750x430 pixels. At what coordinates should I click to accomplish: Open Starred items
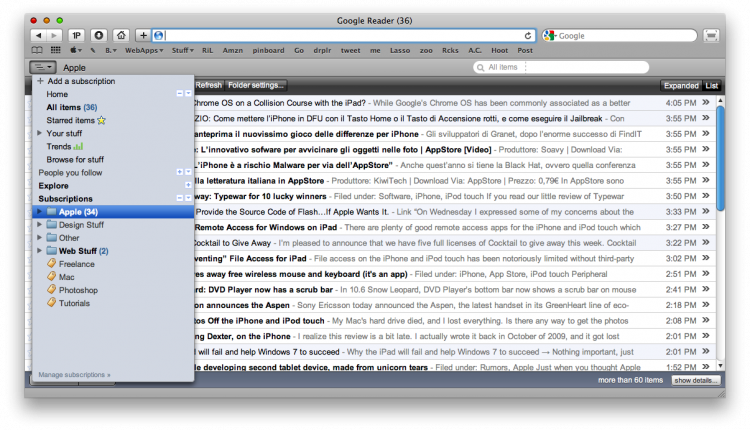pos(70,120)
